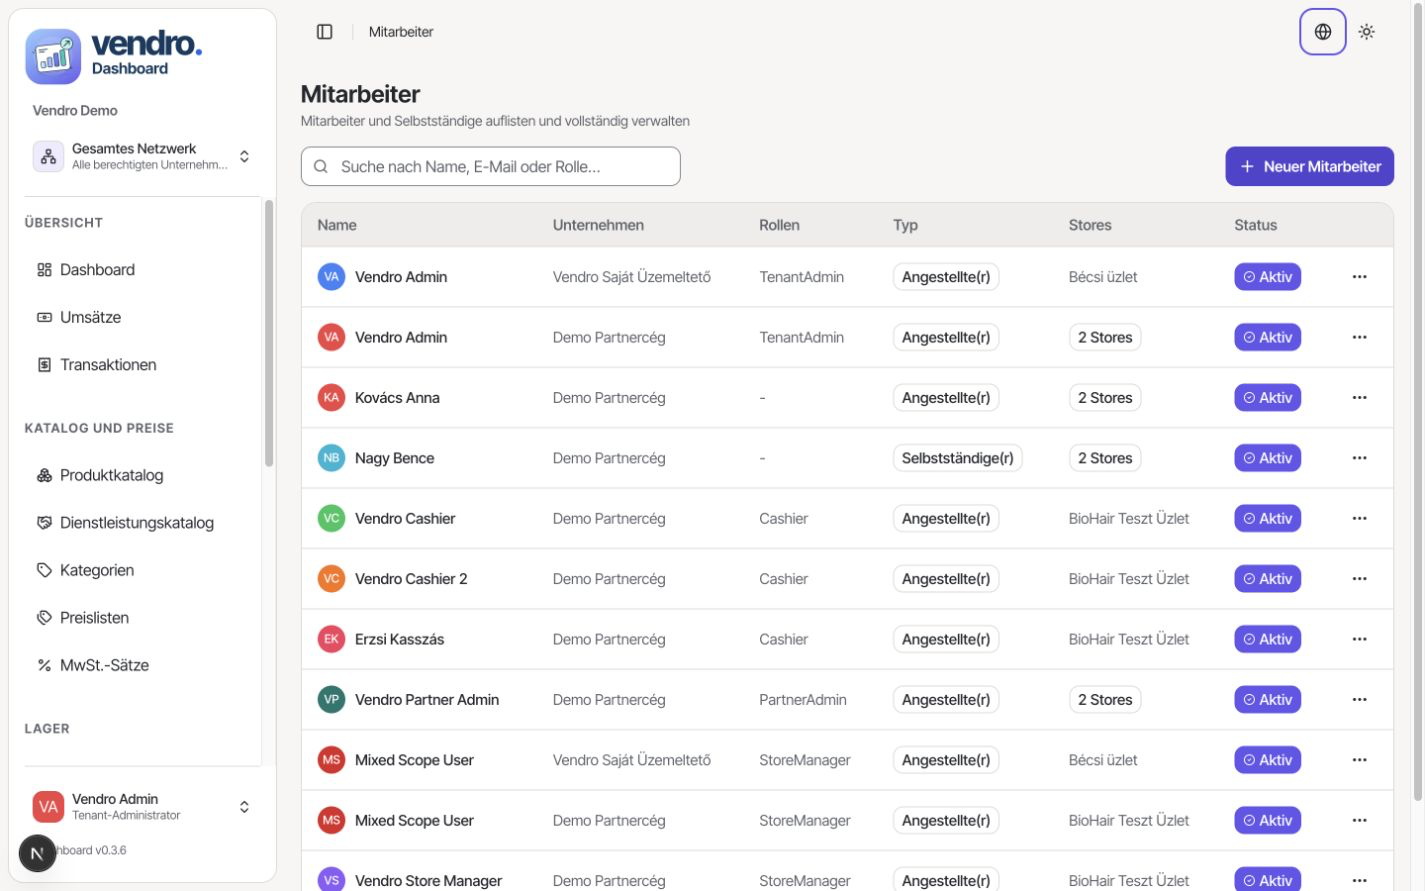Image resolution: width=1425 pixels, height=891 pixels.
Task: Click the network icon beside Gesamtes Netzwerk
Action: (x=48, y=157)
